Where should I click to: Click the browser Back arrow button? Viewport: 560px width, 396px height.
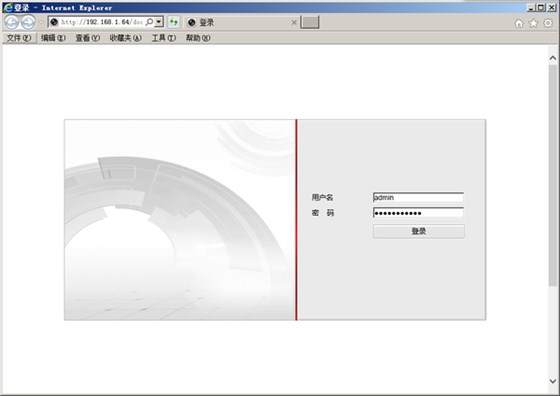coord(11,22)
